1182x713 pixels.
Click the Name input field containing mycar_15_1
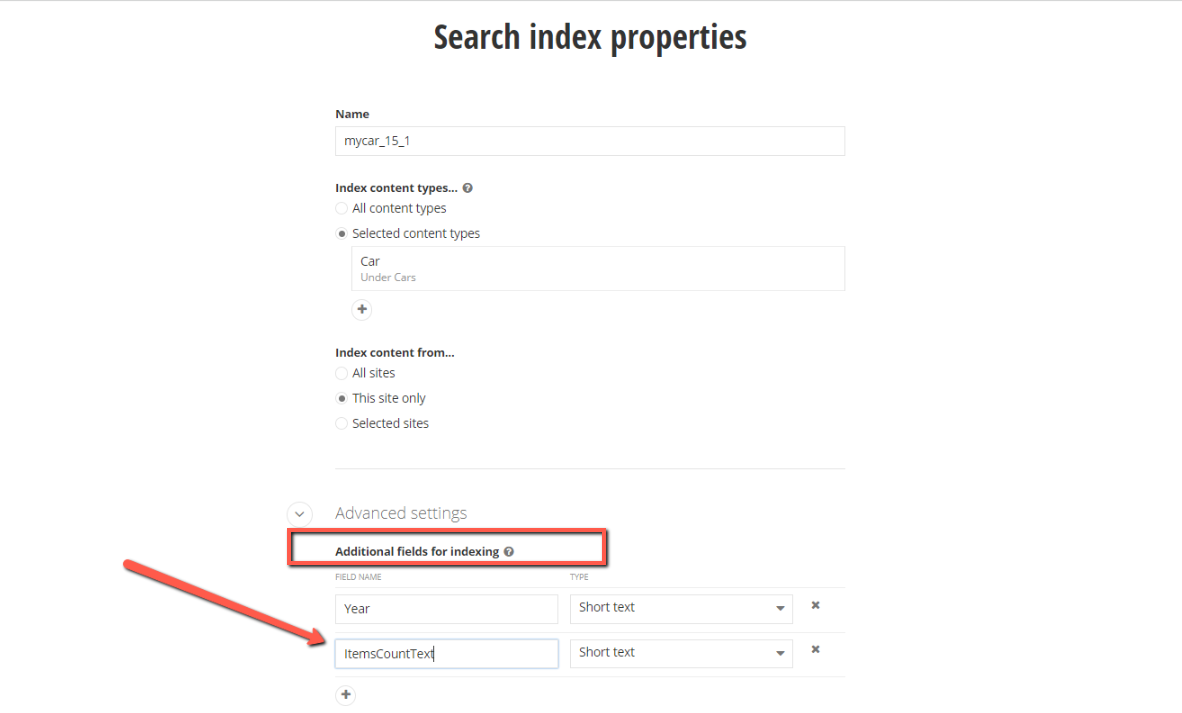[589, 141]
